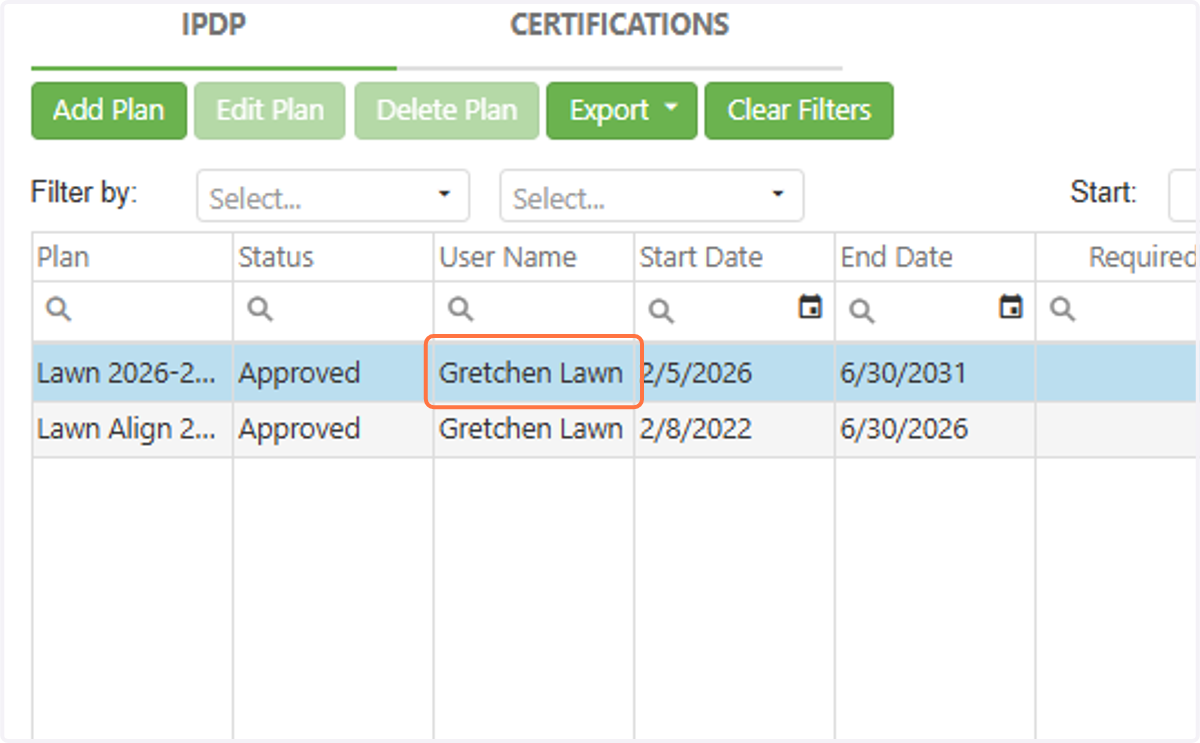
Task: Click the 2/5/2026 start date cell
Action: click(x=735, y=373)
